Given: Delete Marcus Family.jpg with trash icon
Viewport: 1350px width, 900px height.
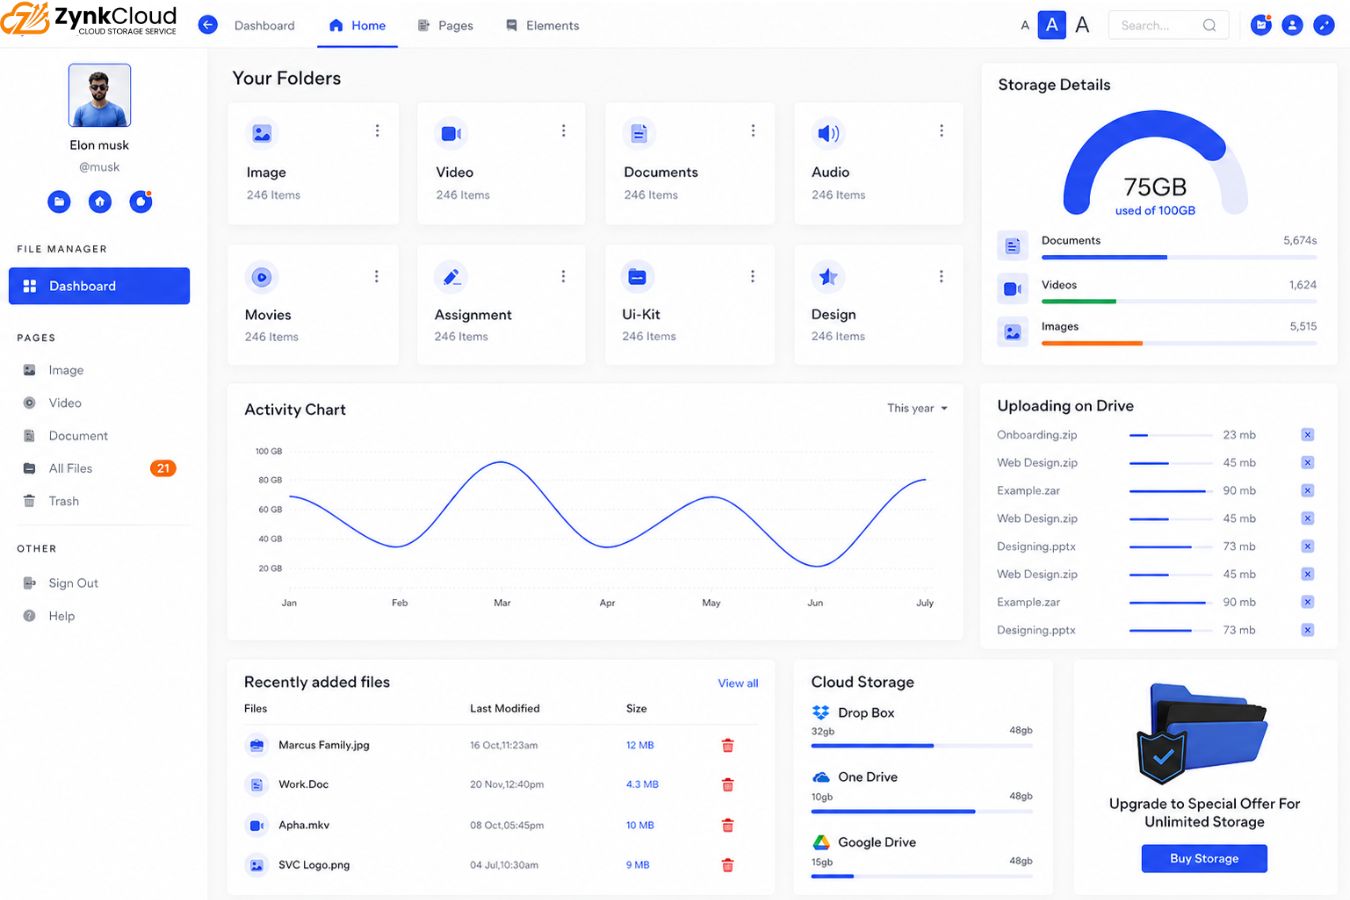Looking at the screenshot, I should click(x=728, y=745).
